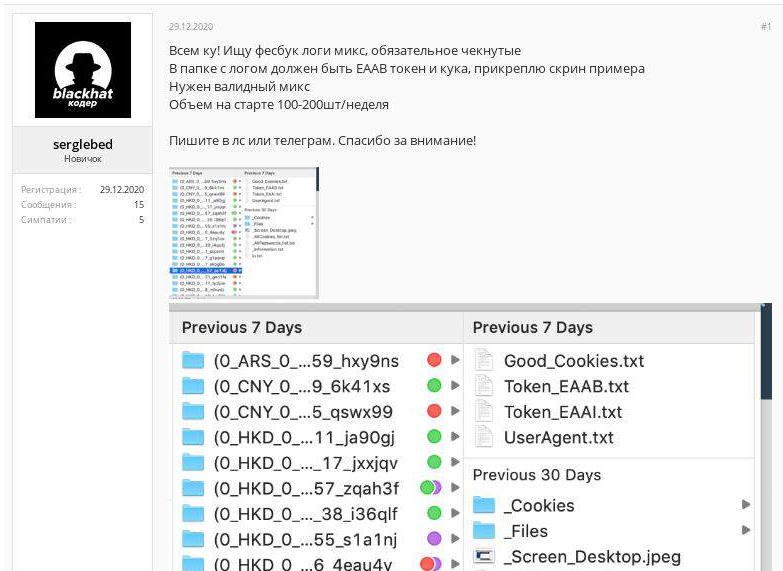This screenshot has width=783, height=571.
Task: Click green-purple tag dots on (0_HKD_0_...57_zqah3f
Action: 431,487
